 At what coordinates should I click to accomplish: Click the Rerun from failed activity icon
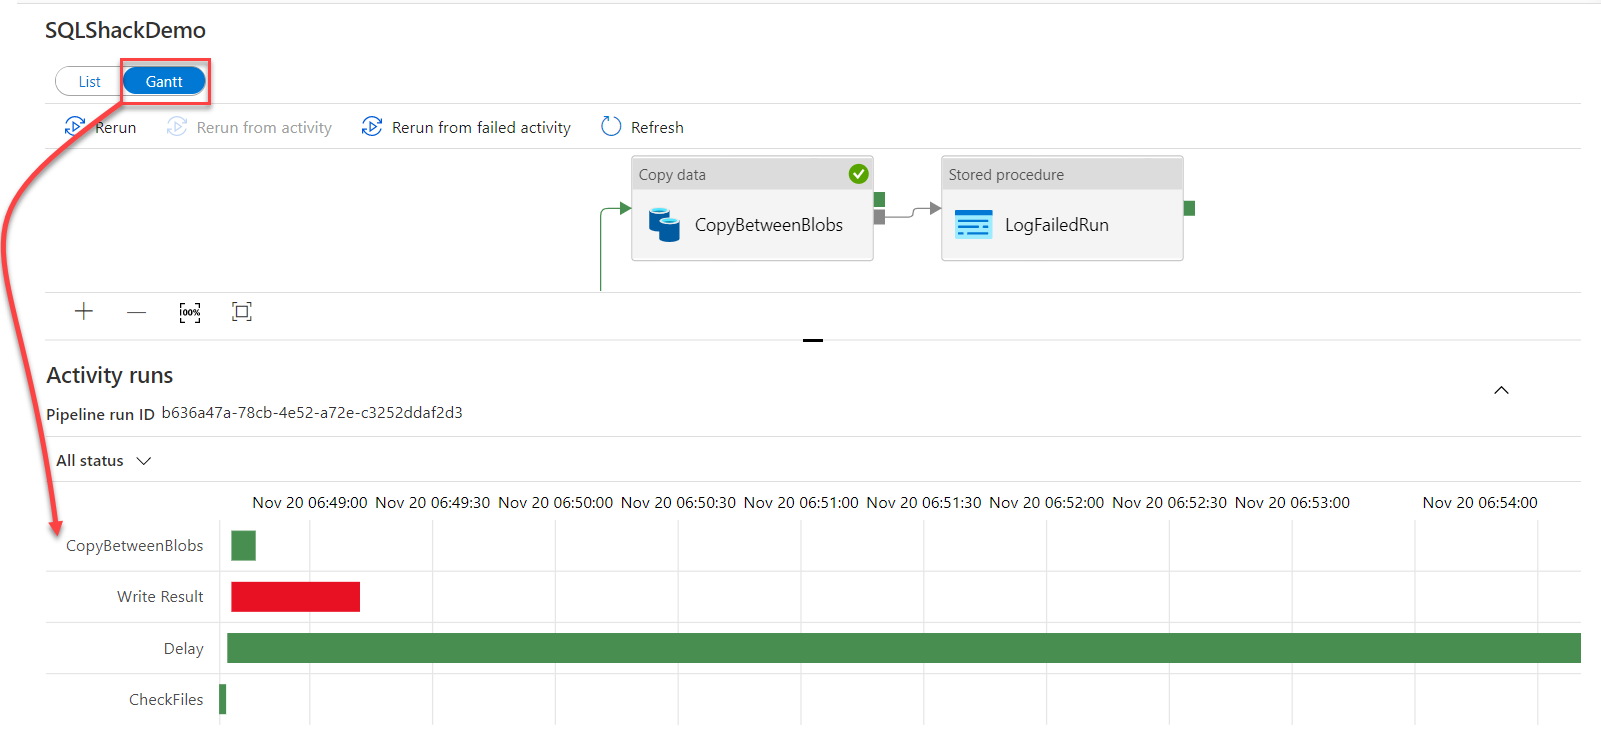(372, 126)
